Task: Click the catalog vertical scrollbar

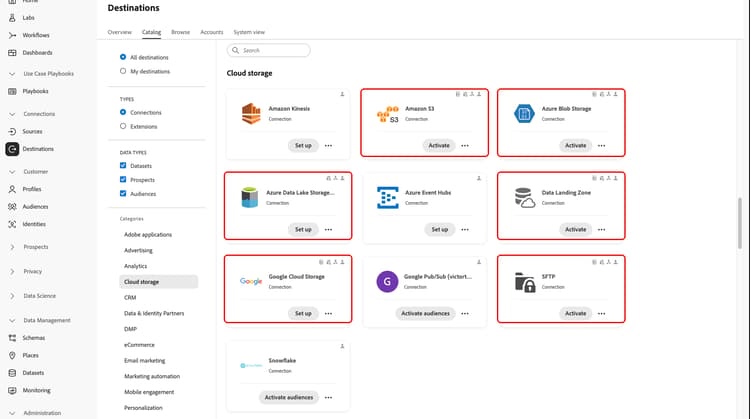Action: coord(740,223)
